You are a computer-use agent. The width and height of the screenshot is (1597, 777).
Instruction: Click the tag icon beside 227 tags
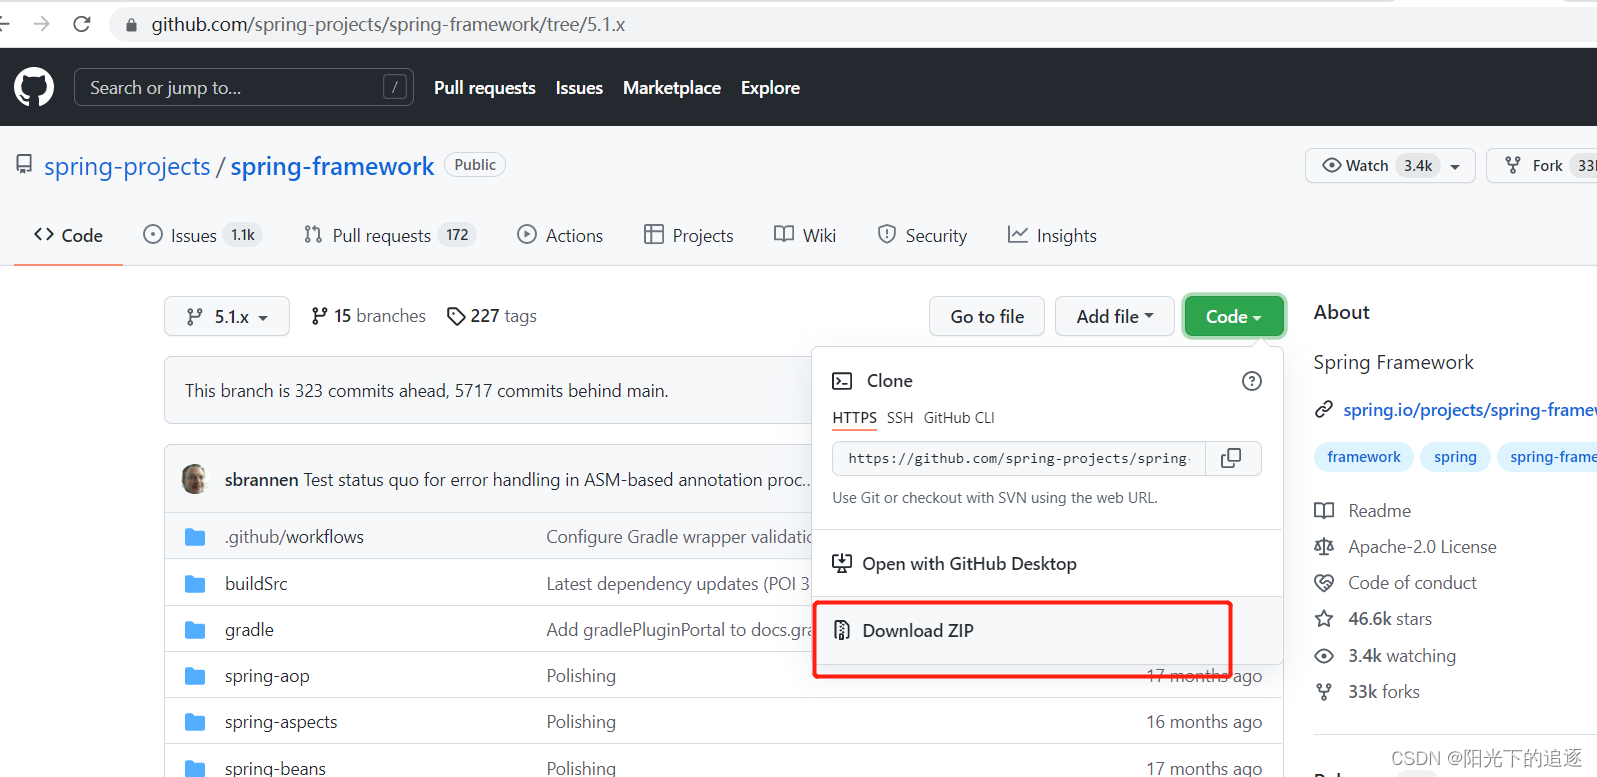[x=456, y=316]
